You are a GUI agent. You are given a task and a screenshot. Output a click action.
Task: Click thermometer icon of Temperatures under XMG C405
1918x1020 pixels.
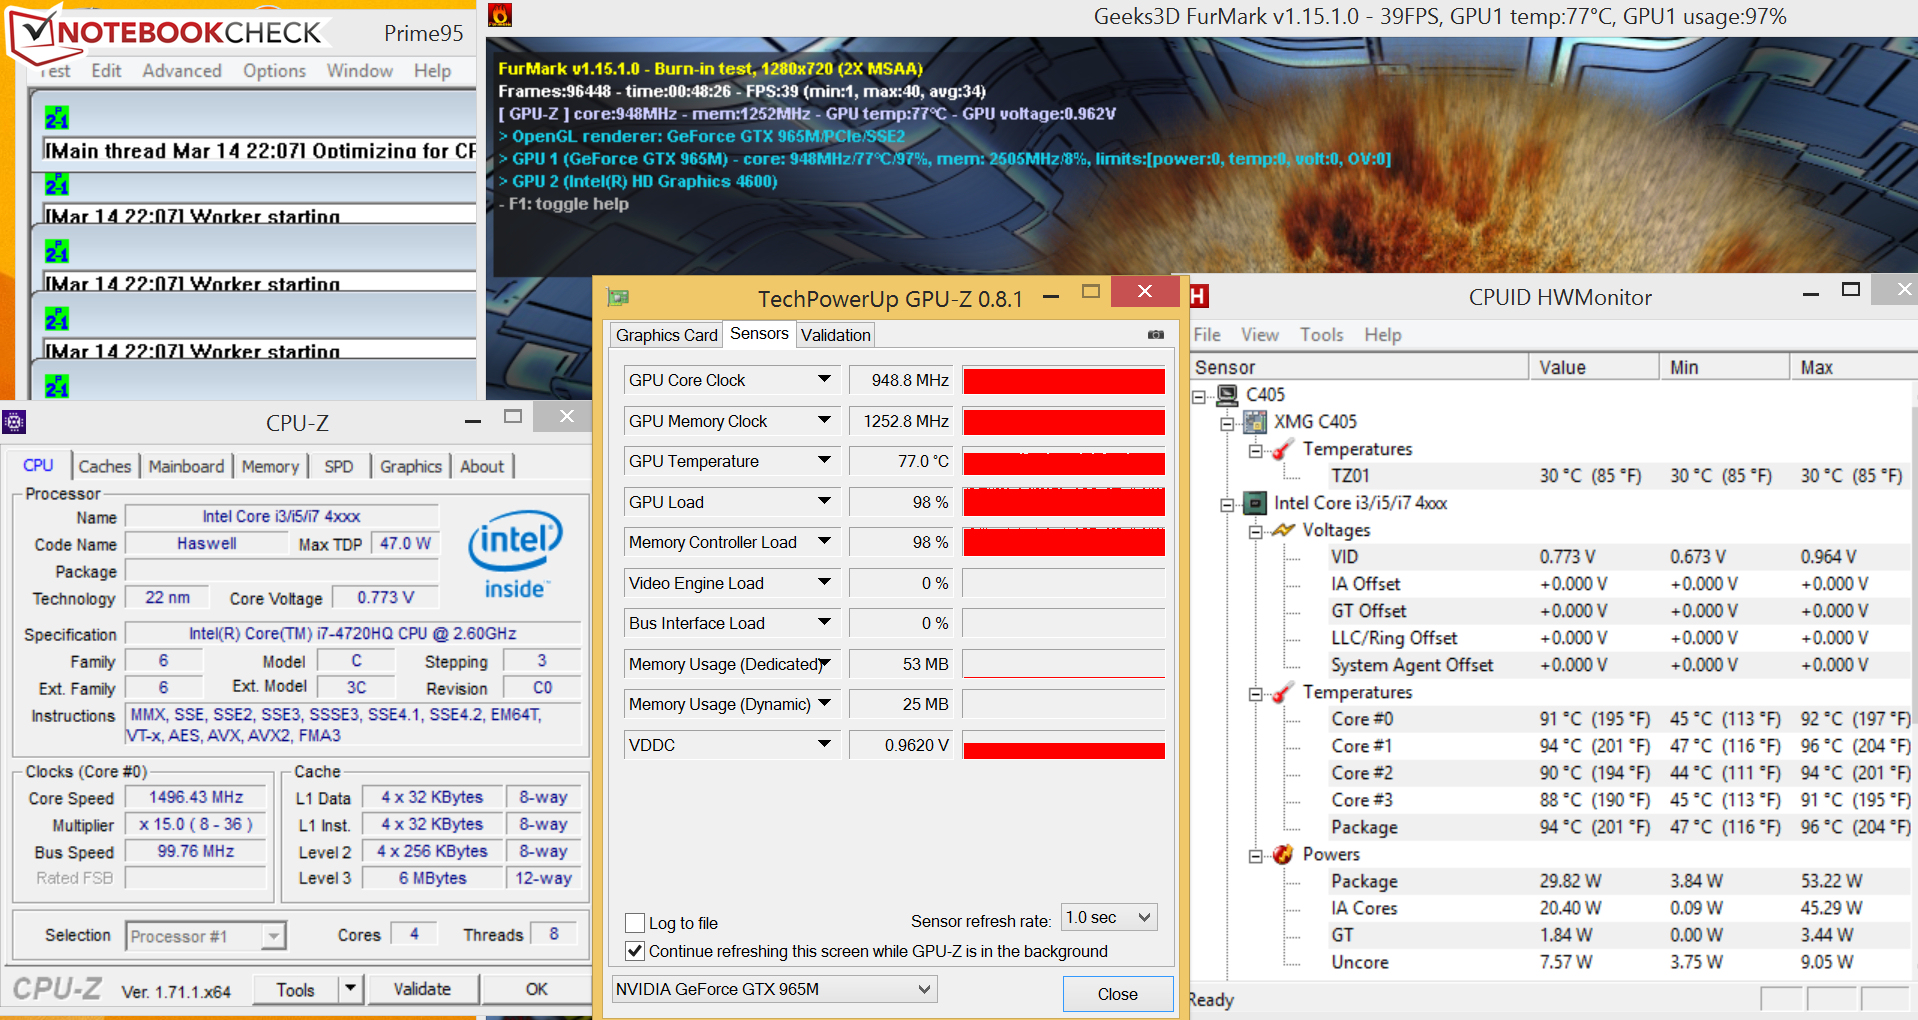tap(1283, 449)
